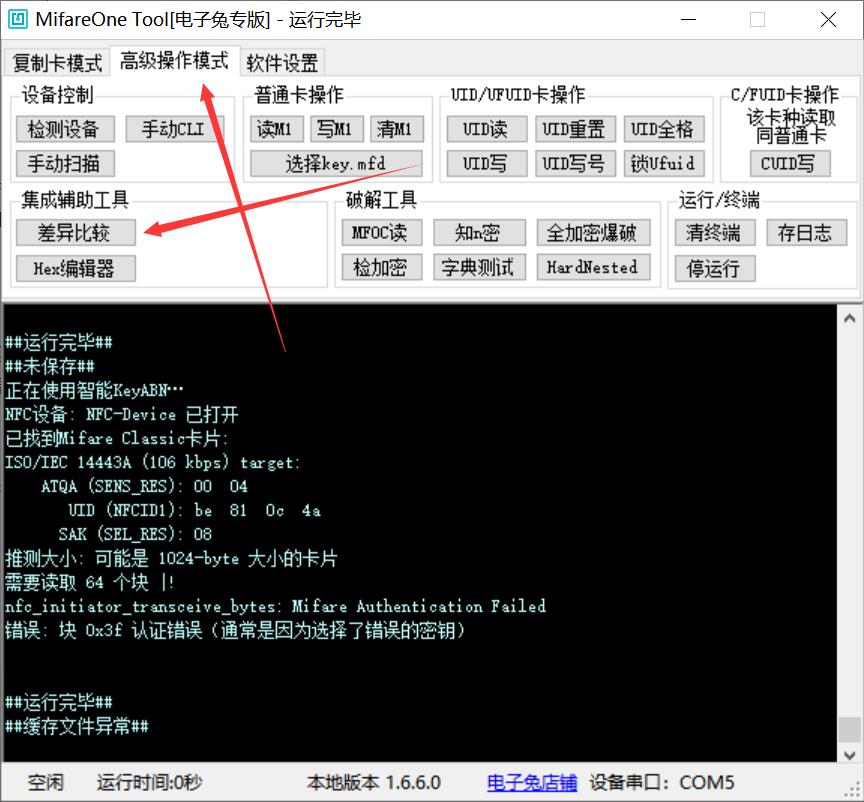Click 运行时间:0秒 in status bar

pos(149,782)
